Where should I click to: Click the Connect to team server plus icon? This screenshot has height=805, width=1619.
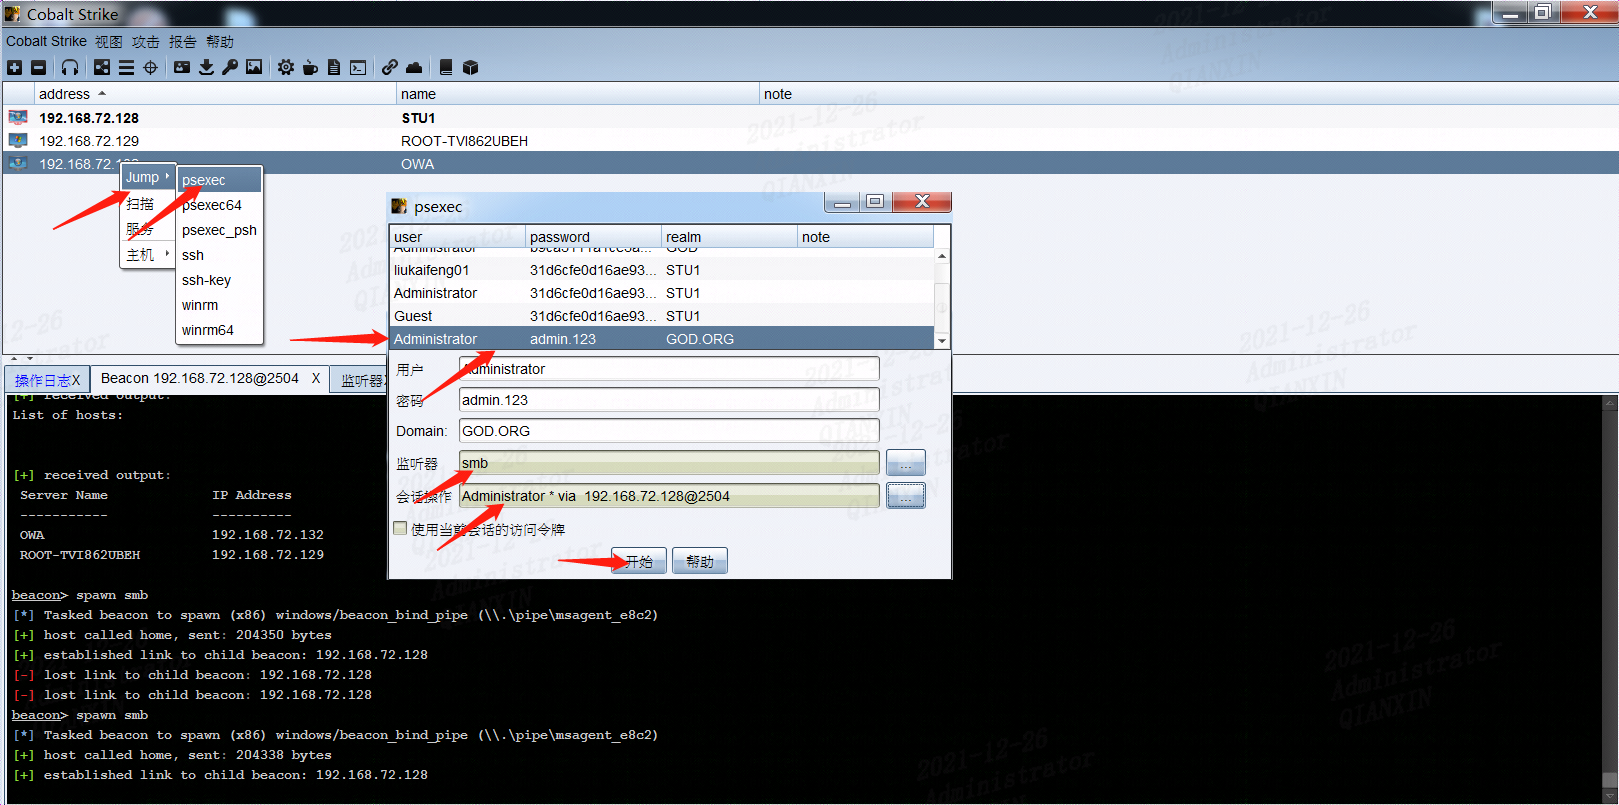[14, 68]
